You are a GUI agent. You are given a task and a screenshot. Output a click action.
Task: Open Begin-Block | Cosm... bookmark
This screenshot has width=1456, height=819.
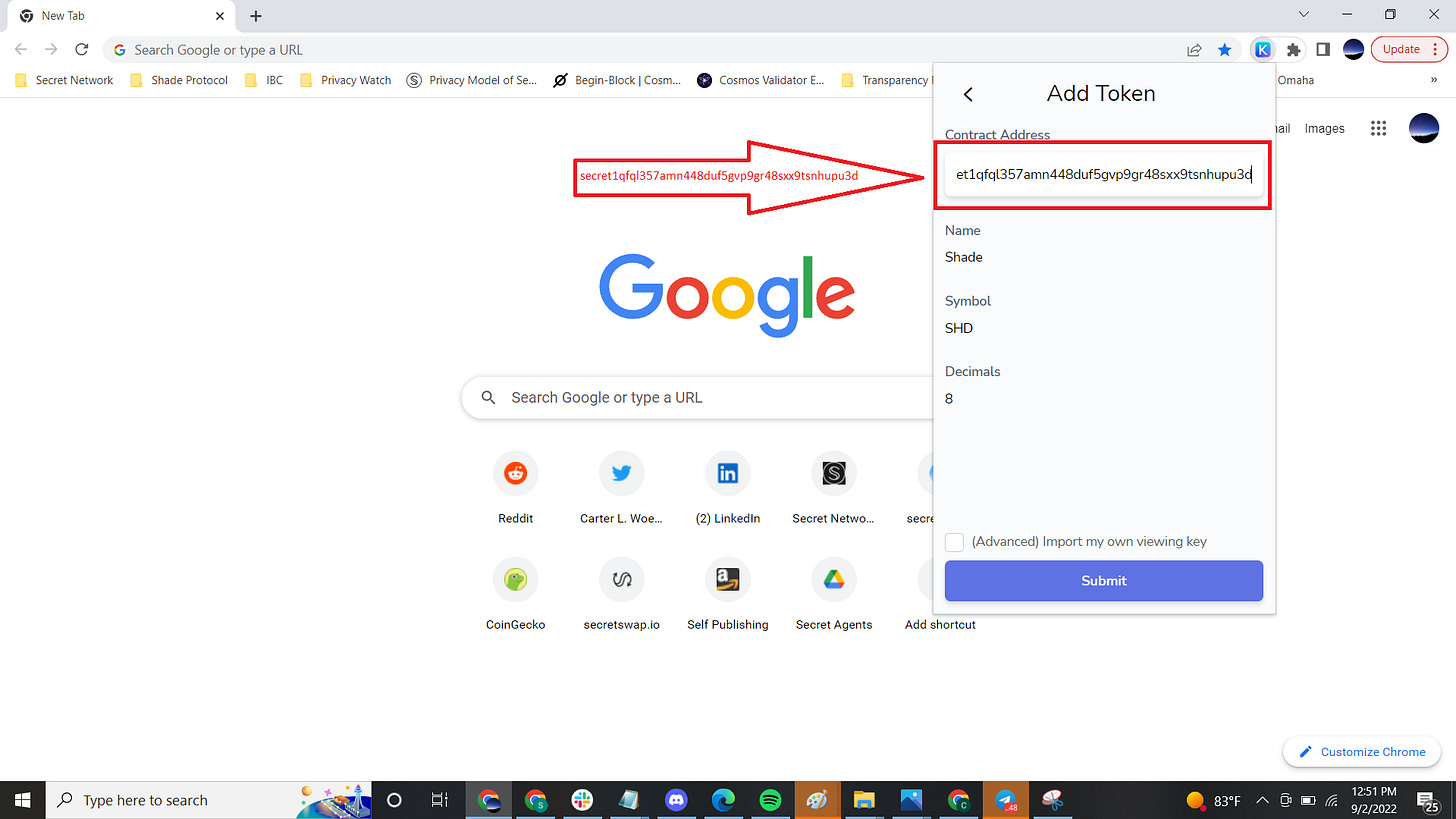pyautogui.click(x=617, y=80)
